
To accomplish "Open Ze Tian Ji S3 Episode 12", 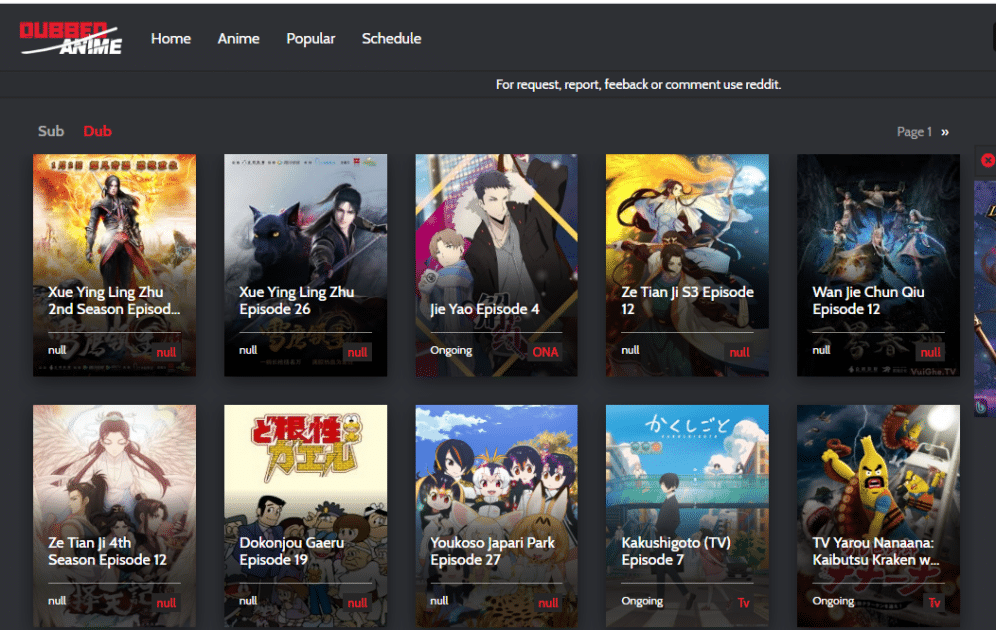I will (x=687, y=265).
